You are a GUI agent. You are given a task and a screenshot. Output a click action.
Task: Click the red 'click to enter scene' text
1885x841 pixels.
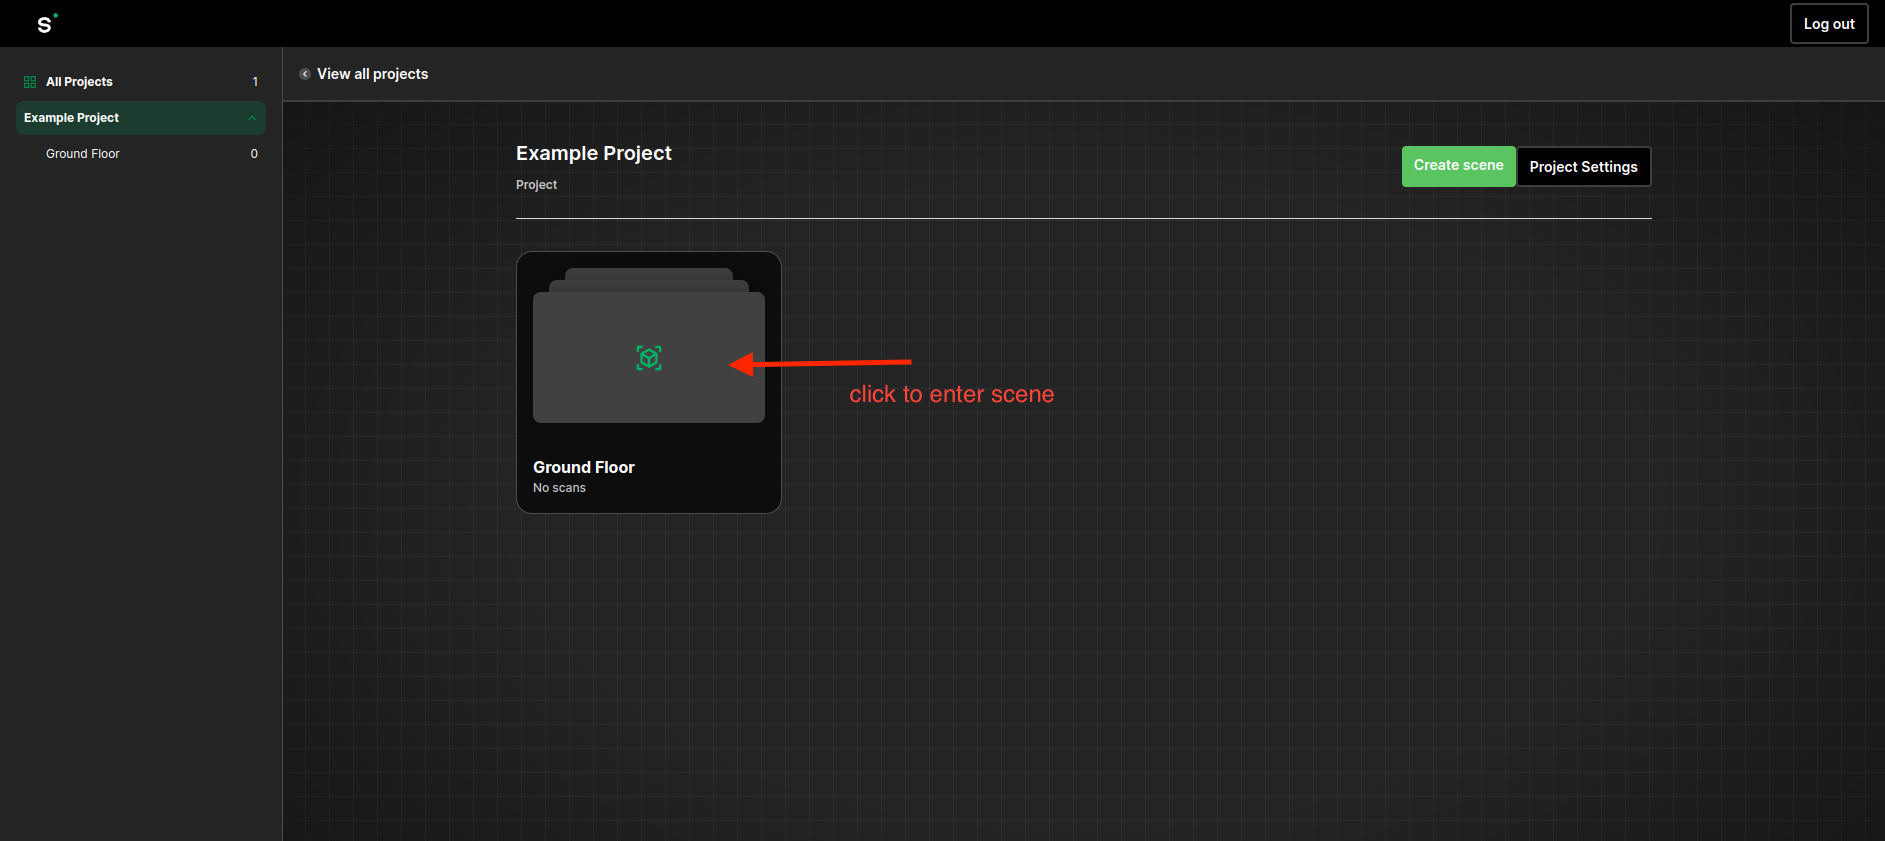[x=951, y=394]
